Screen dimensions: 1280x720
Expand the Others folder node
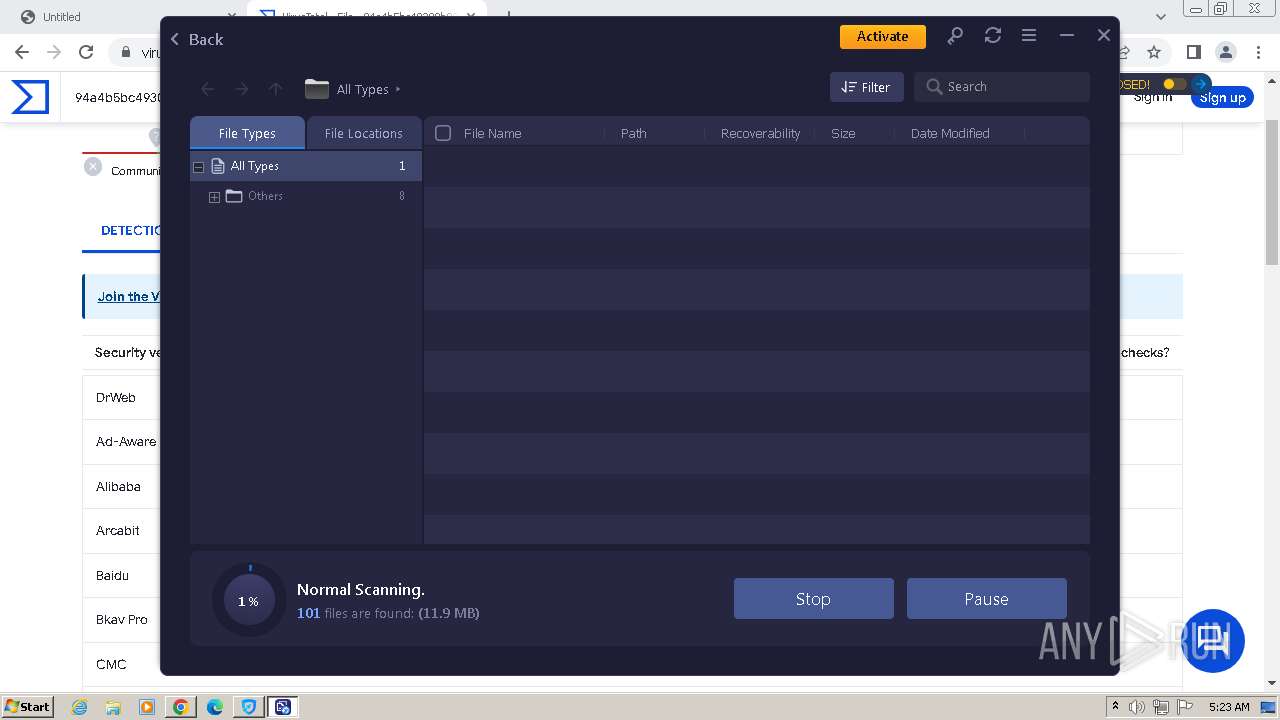pyautogui.click(x=214, y=197)
